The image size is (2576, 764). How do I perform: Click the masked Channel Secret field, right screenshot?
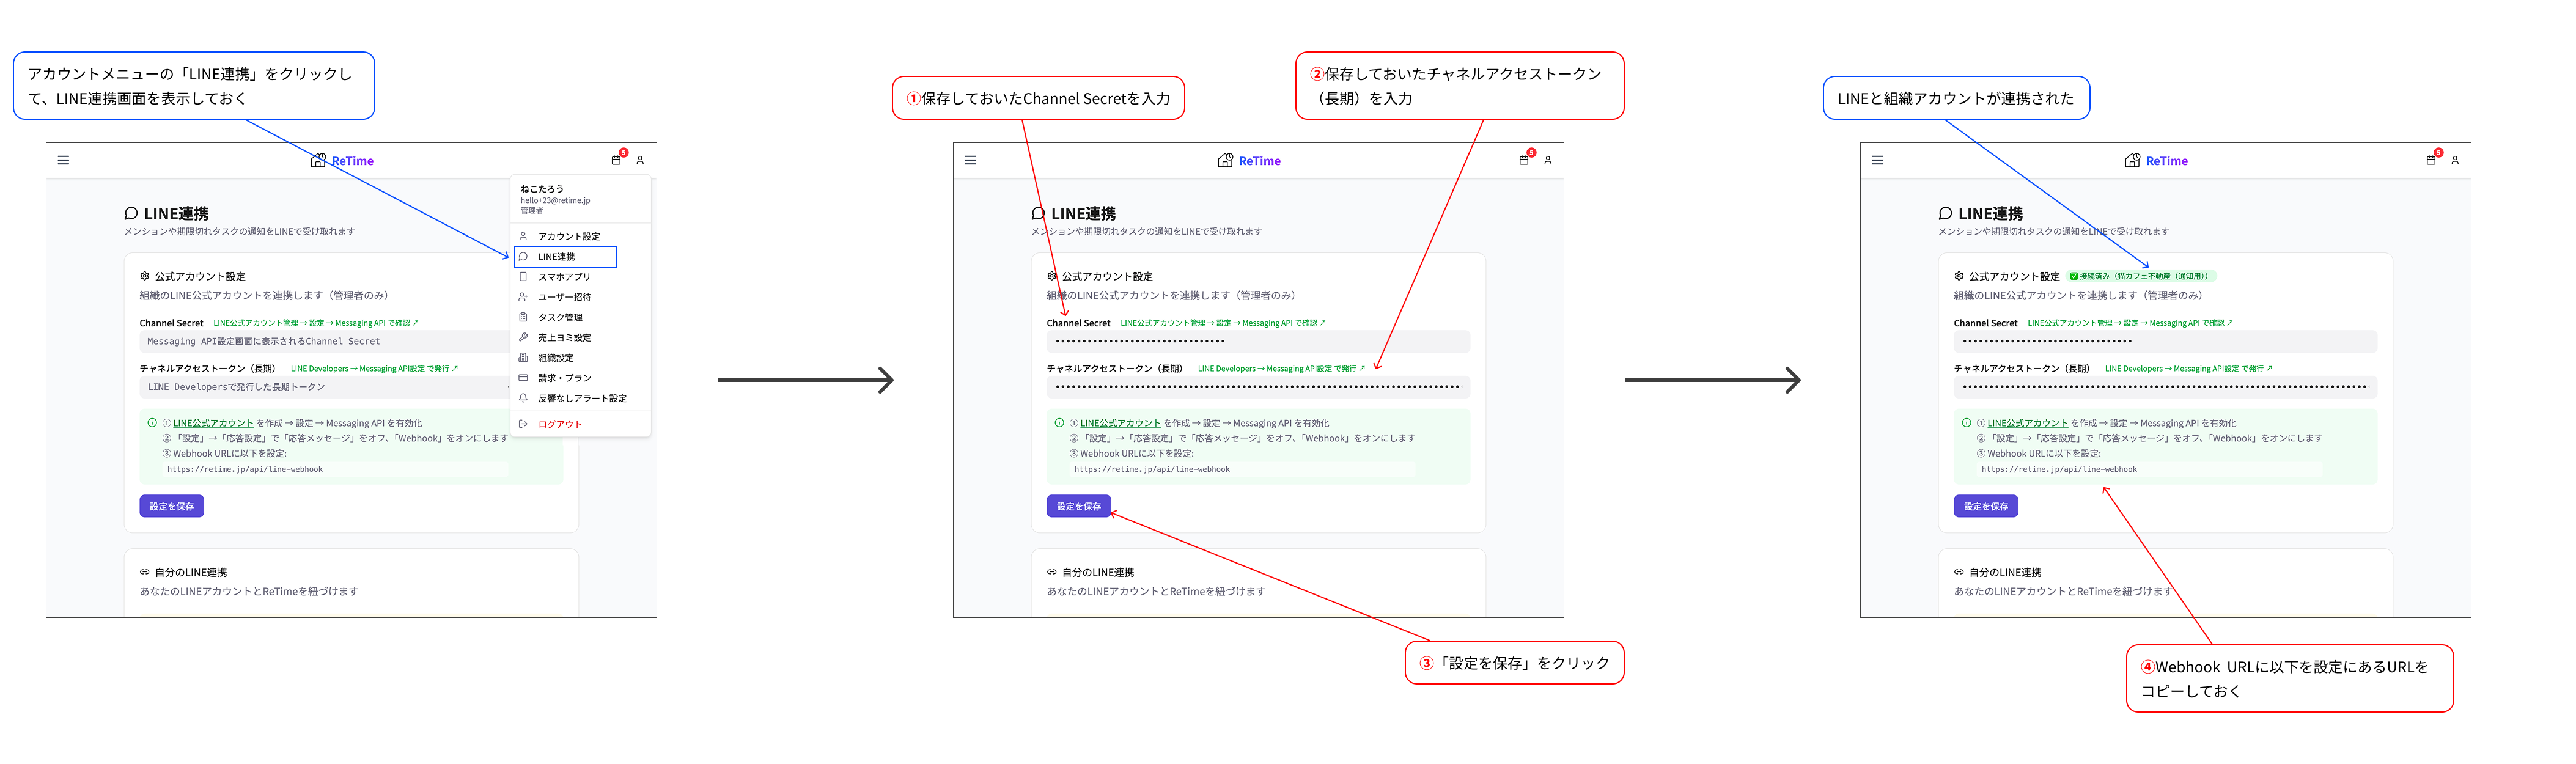2165,341
